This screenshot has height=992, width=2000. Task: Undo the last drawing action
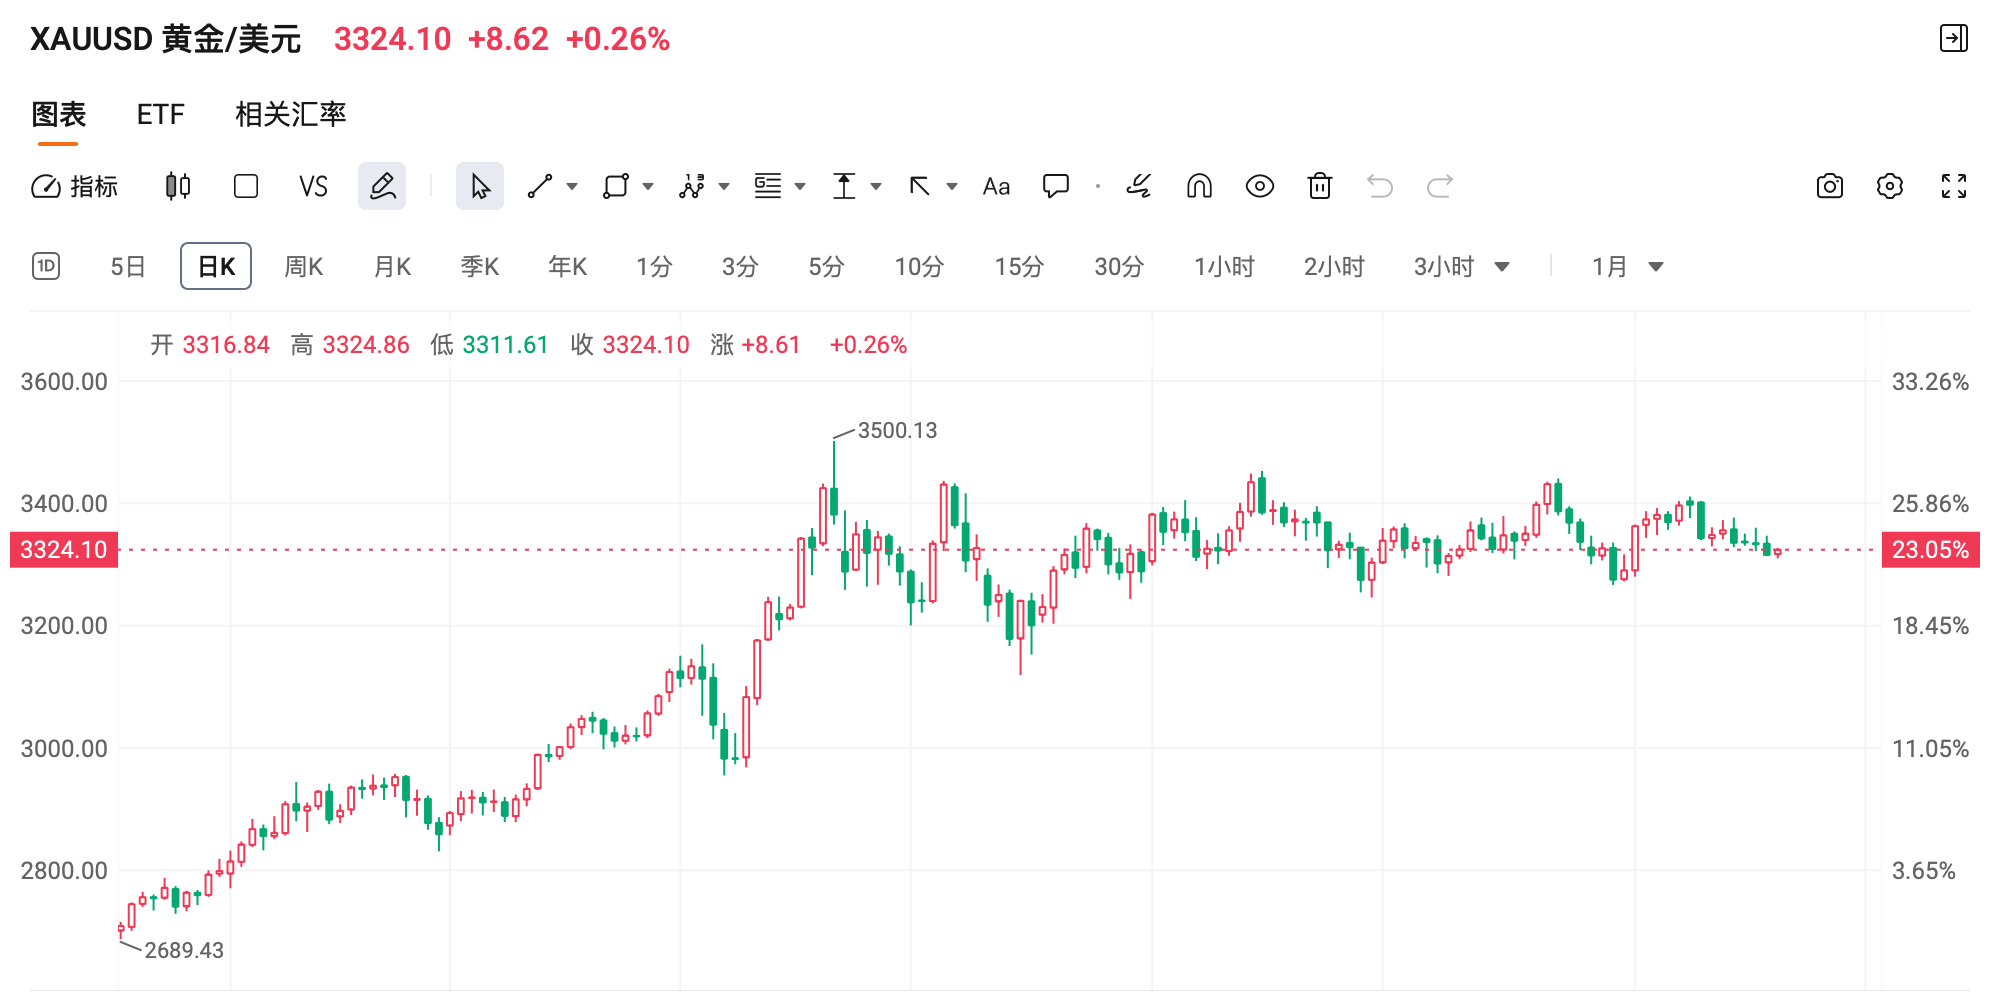[1380, 187]
